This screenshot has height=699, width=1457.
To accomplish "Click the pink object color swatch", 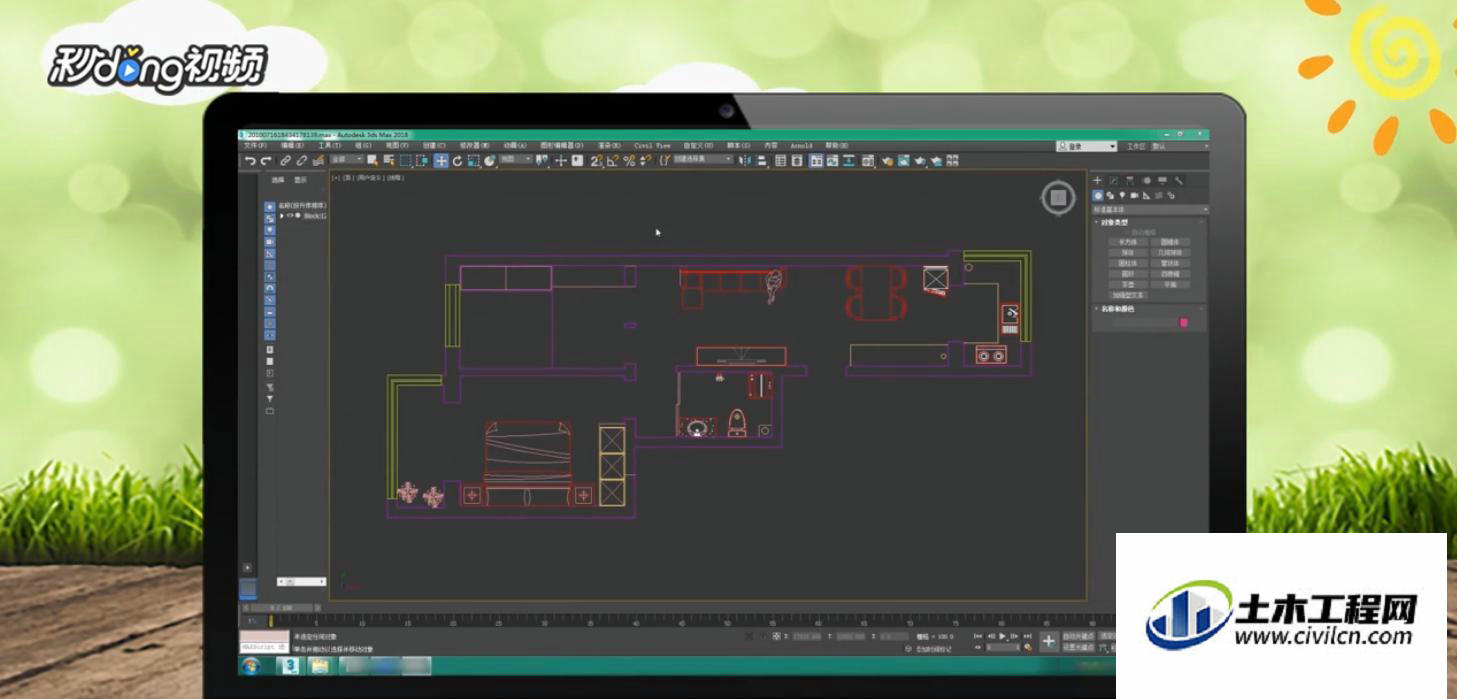I will coord(1184,322).
